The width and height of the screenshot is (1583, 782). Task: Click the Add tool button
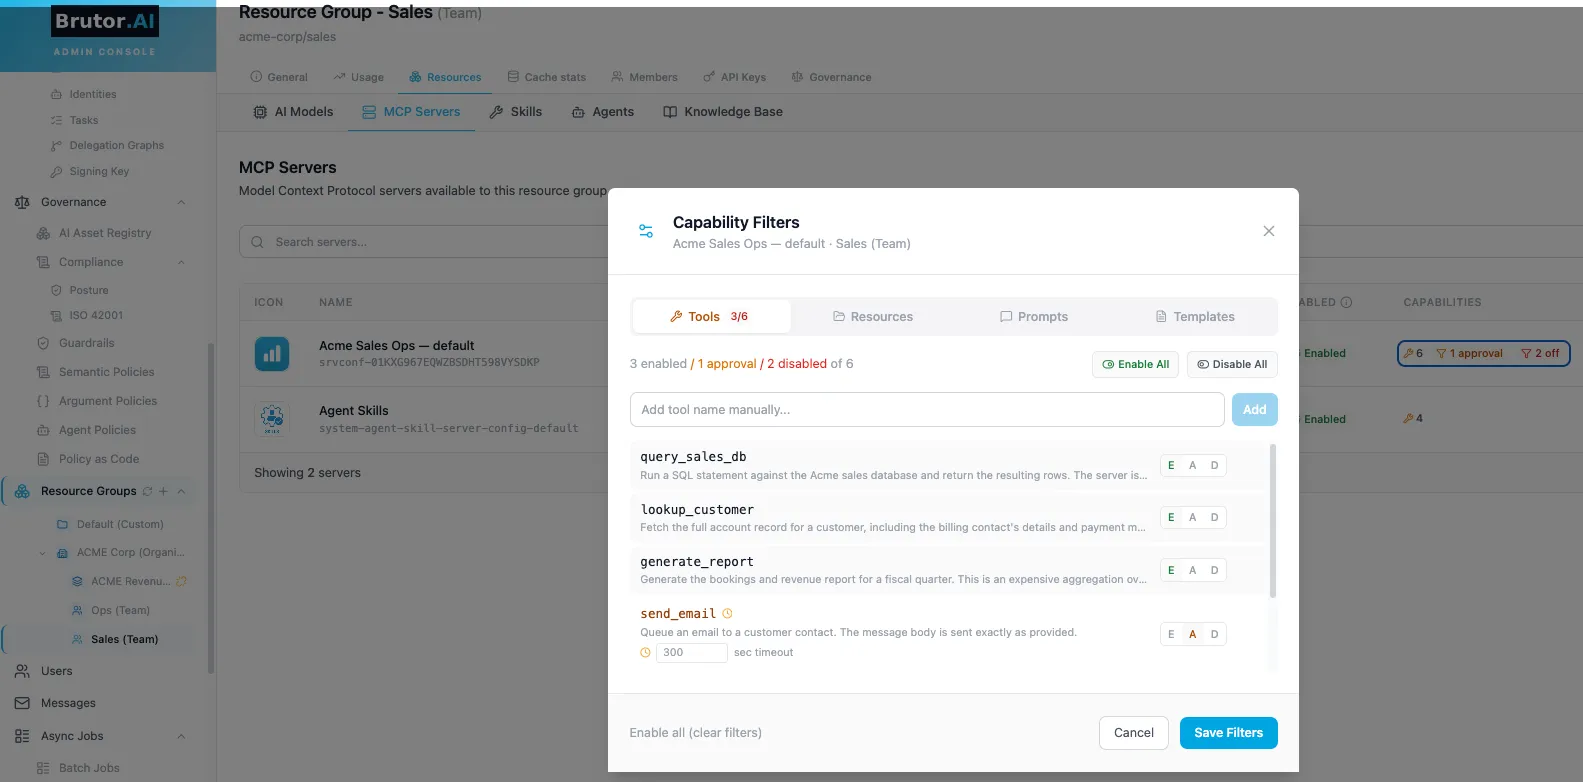(1254, 409)
